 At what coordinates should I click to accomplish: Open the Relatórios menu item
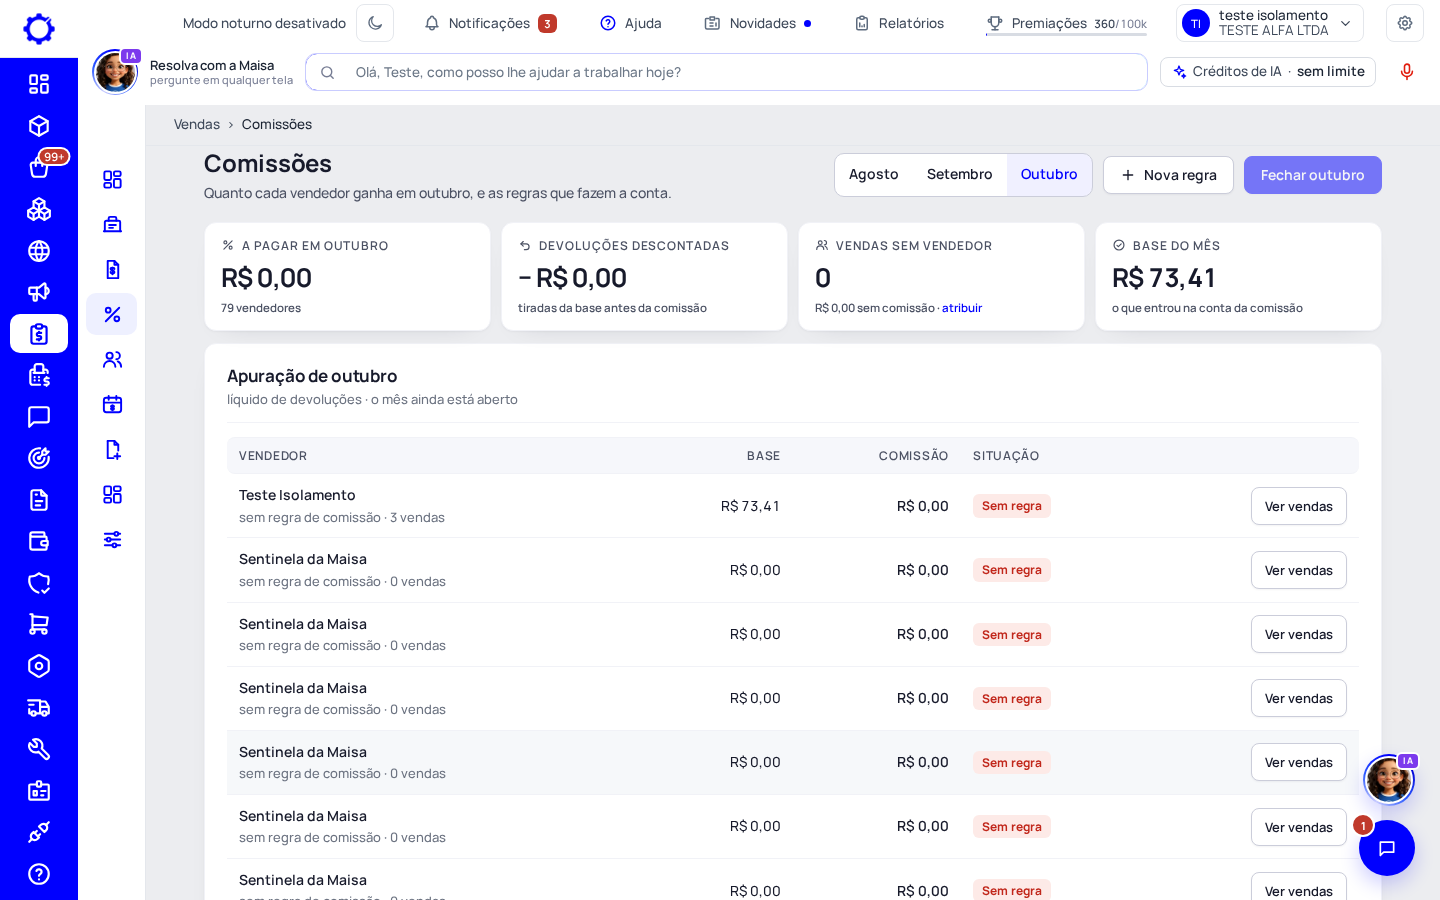pyautogui.click(x=899, y=23)
